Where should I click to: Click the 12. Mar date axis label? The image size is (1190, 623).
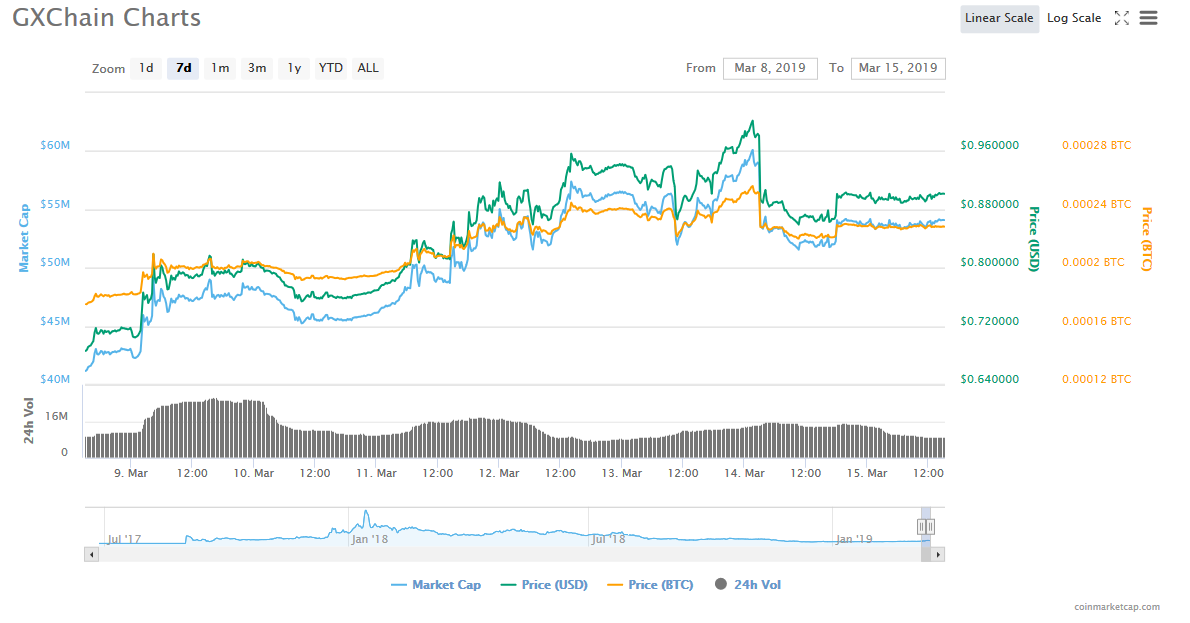click(x=499, y=473)
